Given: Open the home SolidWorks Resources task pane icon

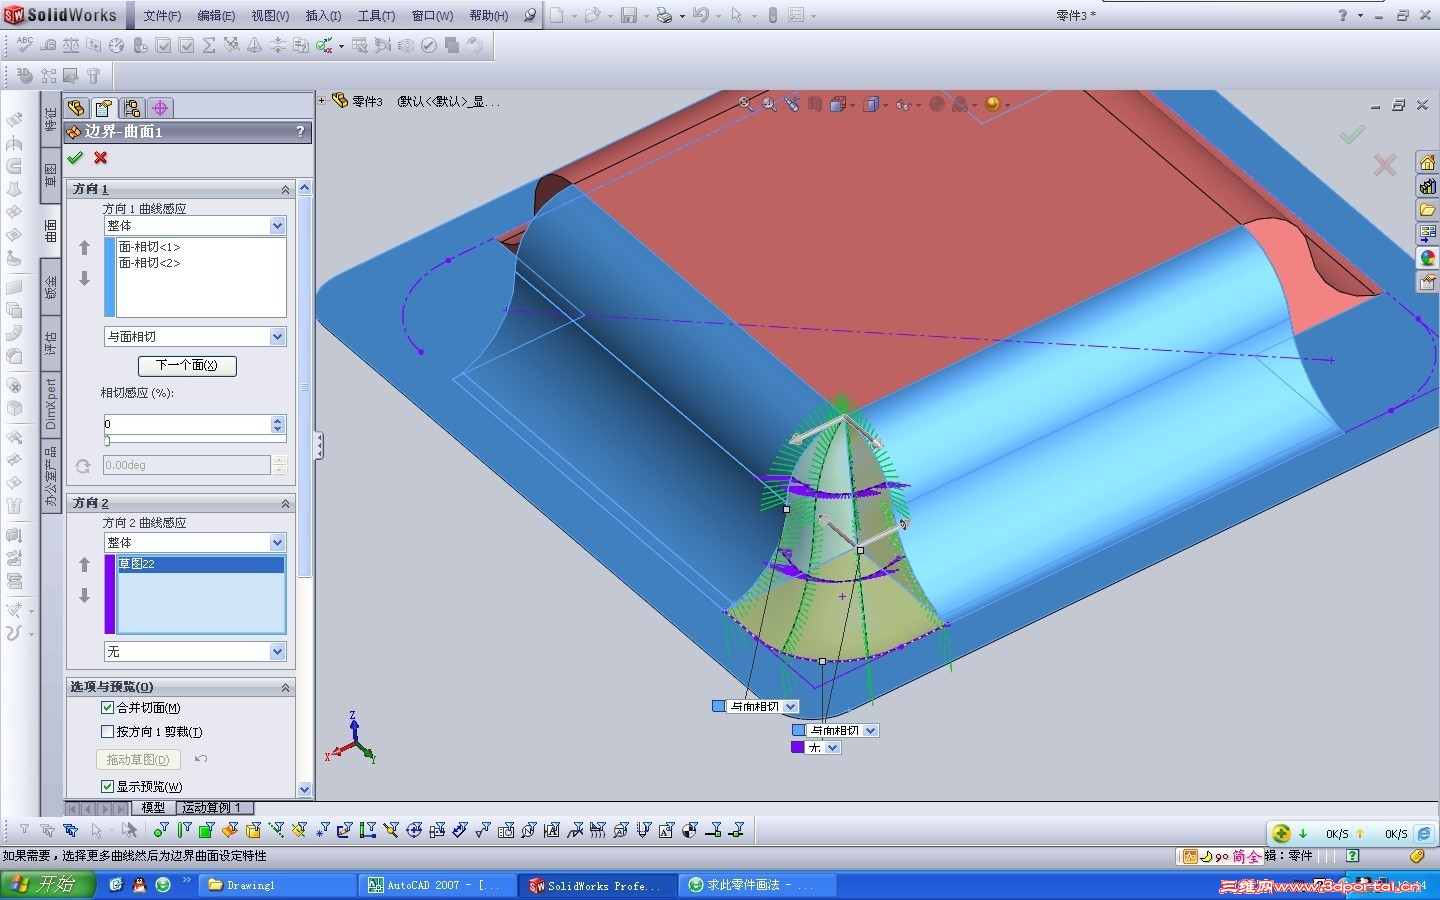Looking at the screenshot, I should pyautogui.click(x=1428, y=162).
